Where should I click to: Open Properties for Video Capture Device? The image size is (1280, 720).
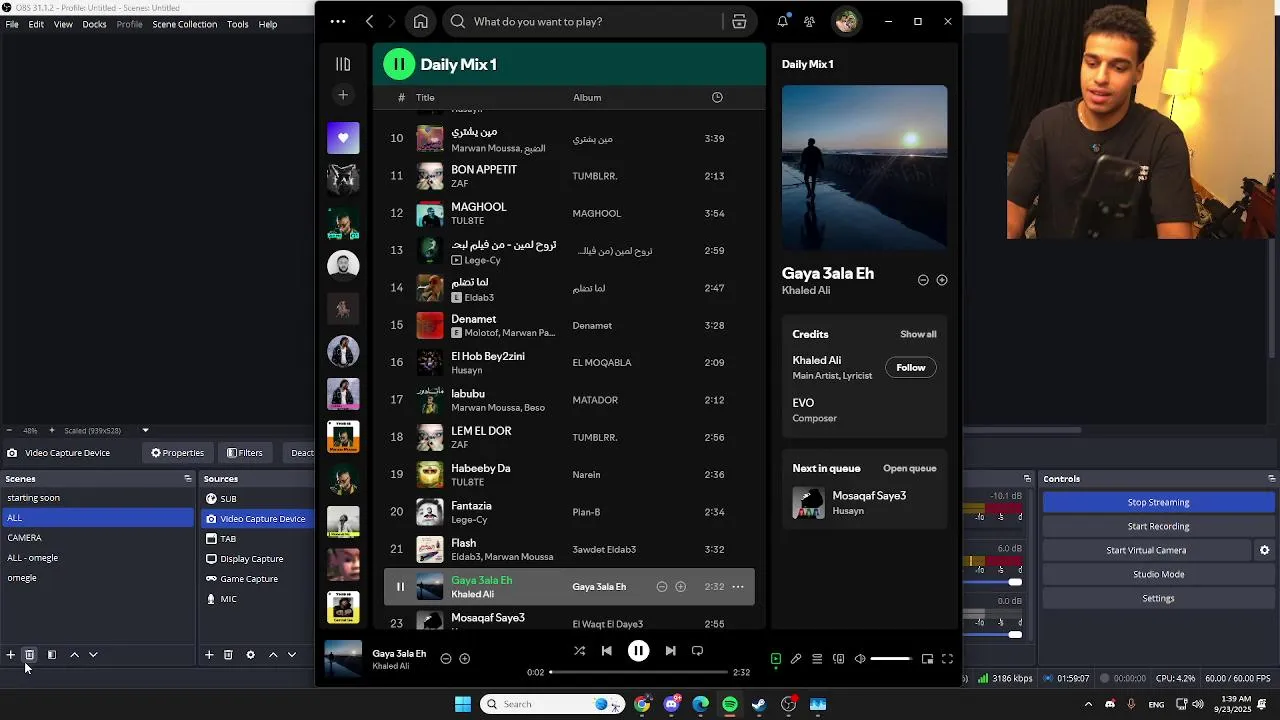click(177, 453)
